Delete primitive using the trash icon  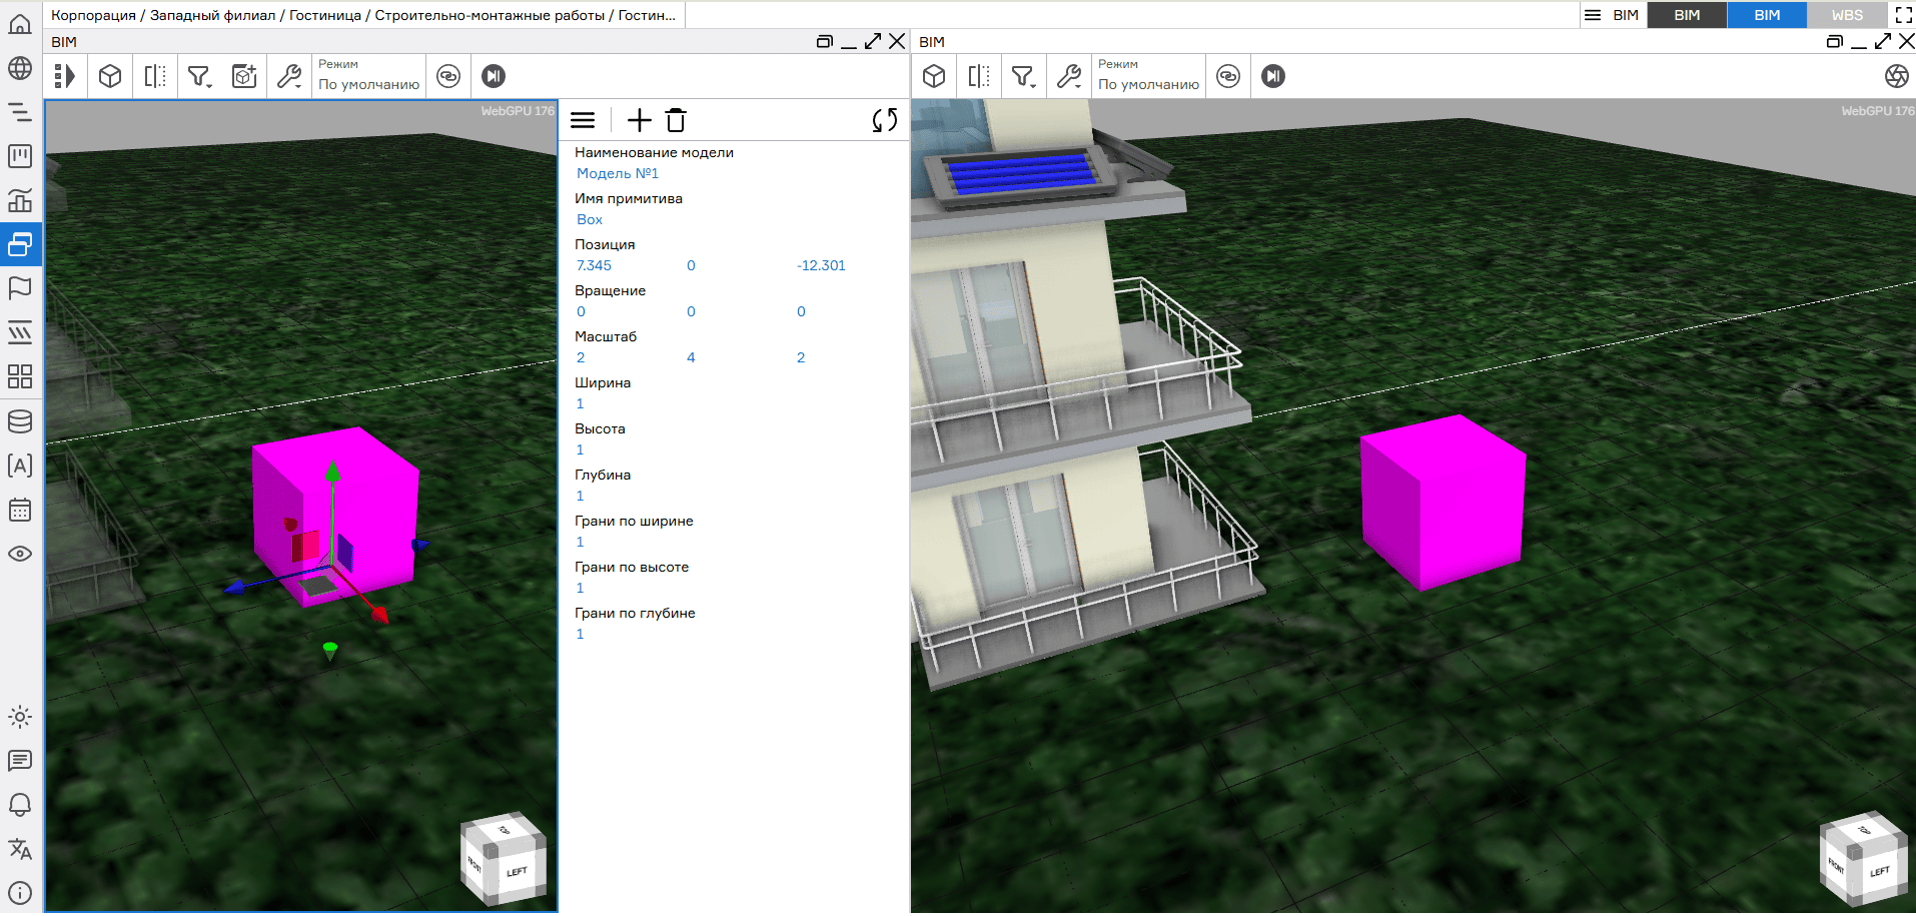(x=676, y=121)
